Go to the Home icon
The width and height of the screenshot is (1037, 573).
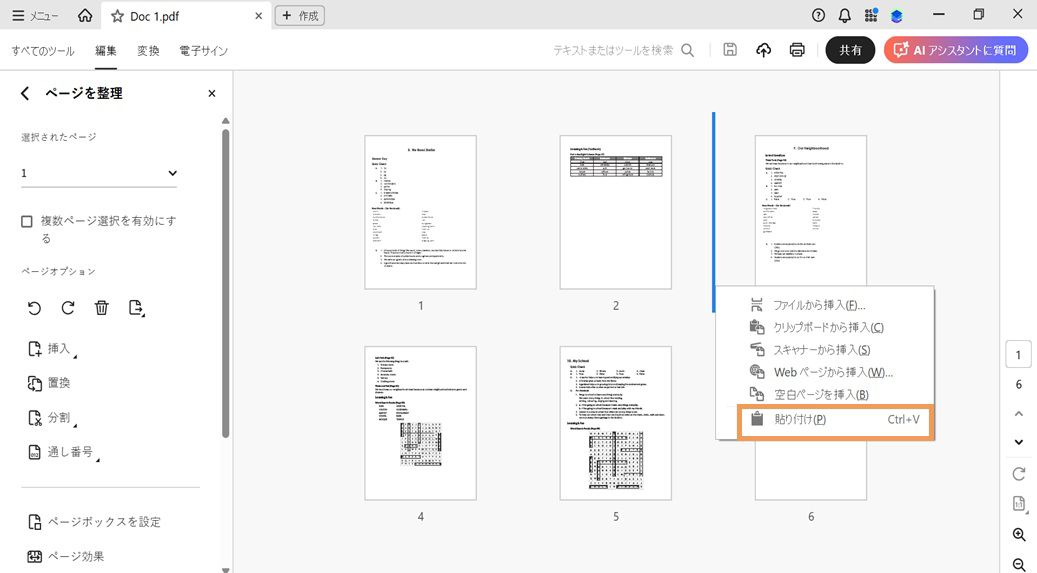click(x=85, y=15)
